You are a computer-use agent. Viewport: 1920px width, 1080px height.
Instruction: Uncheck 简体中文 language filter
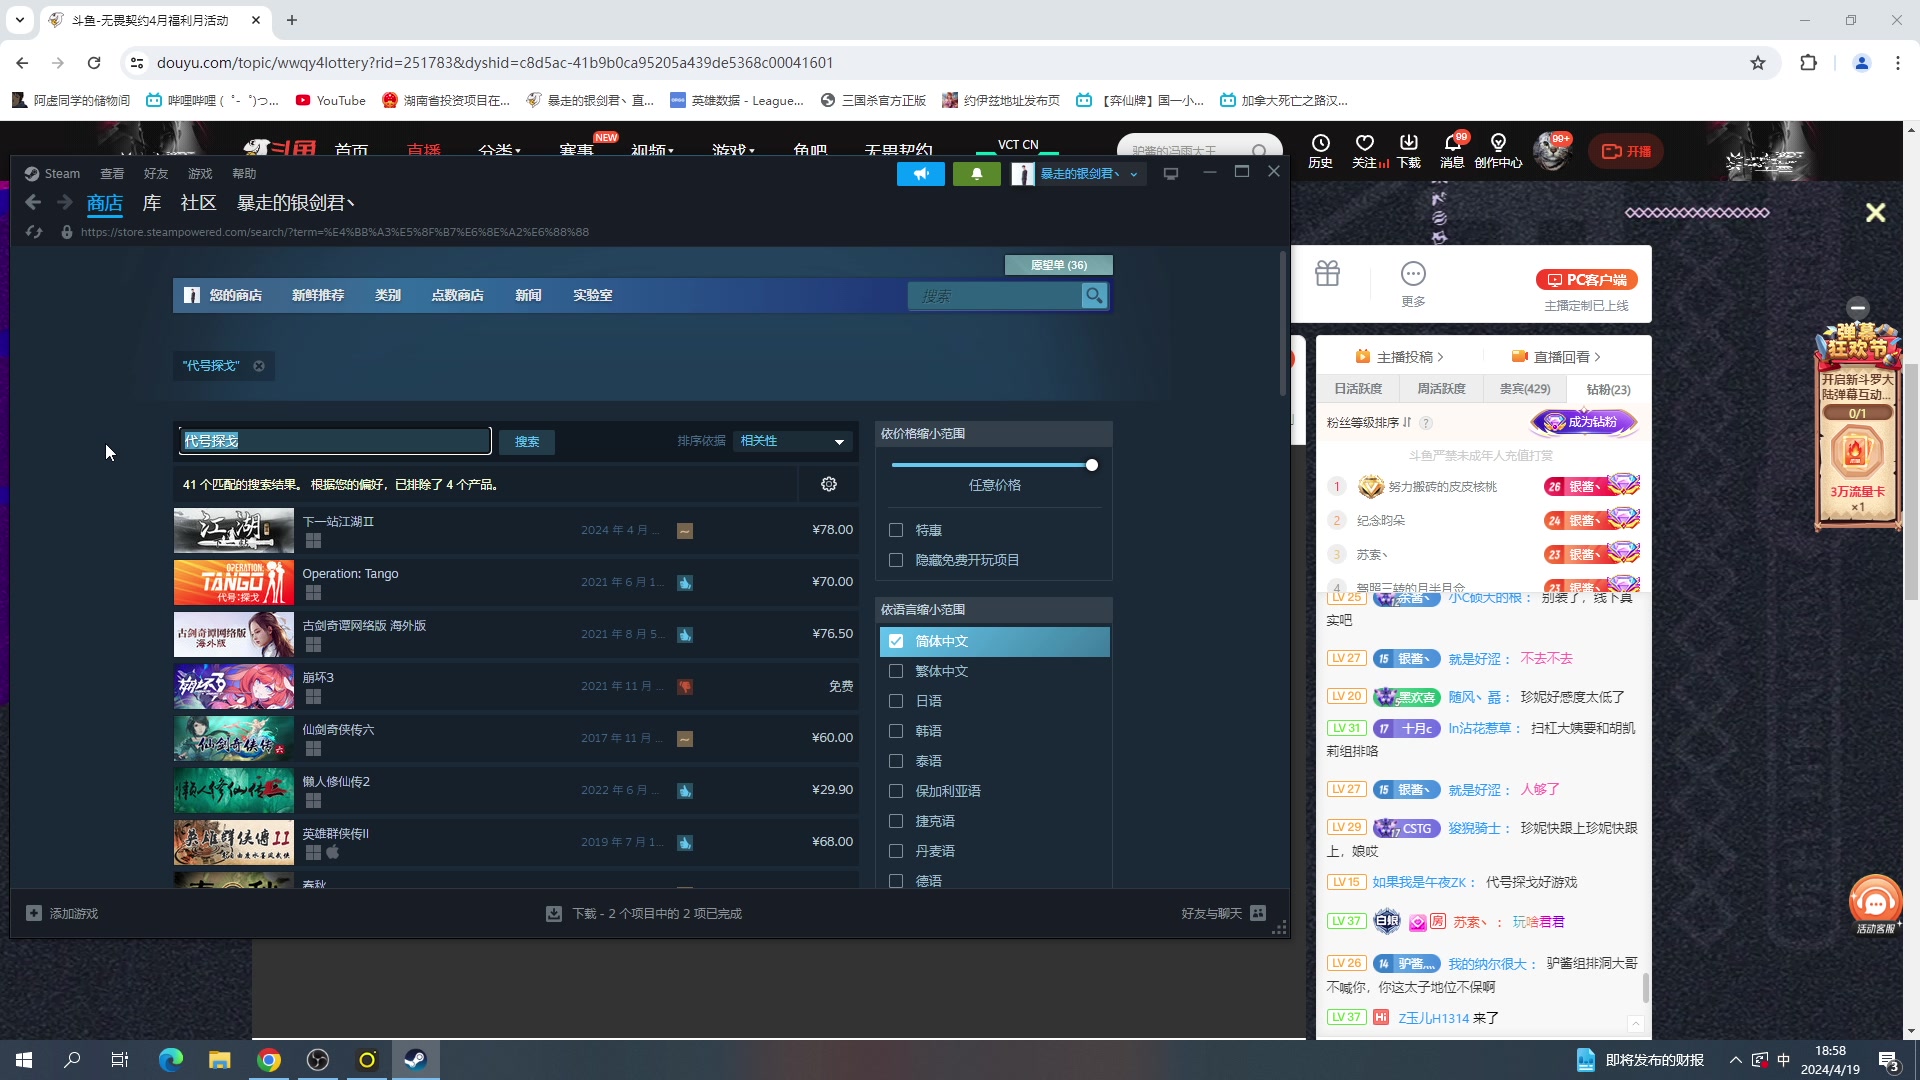(896, 641)
